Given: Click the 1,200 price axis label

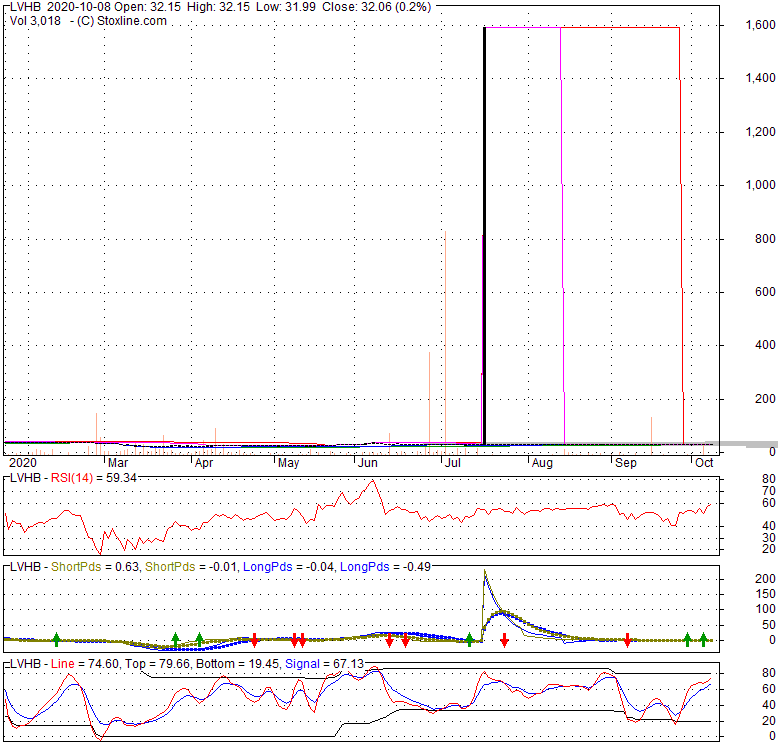Looking at the screenshot, I should tap(760, 132).
